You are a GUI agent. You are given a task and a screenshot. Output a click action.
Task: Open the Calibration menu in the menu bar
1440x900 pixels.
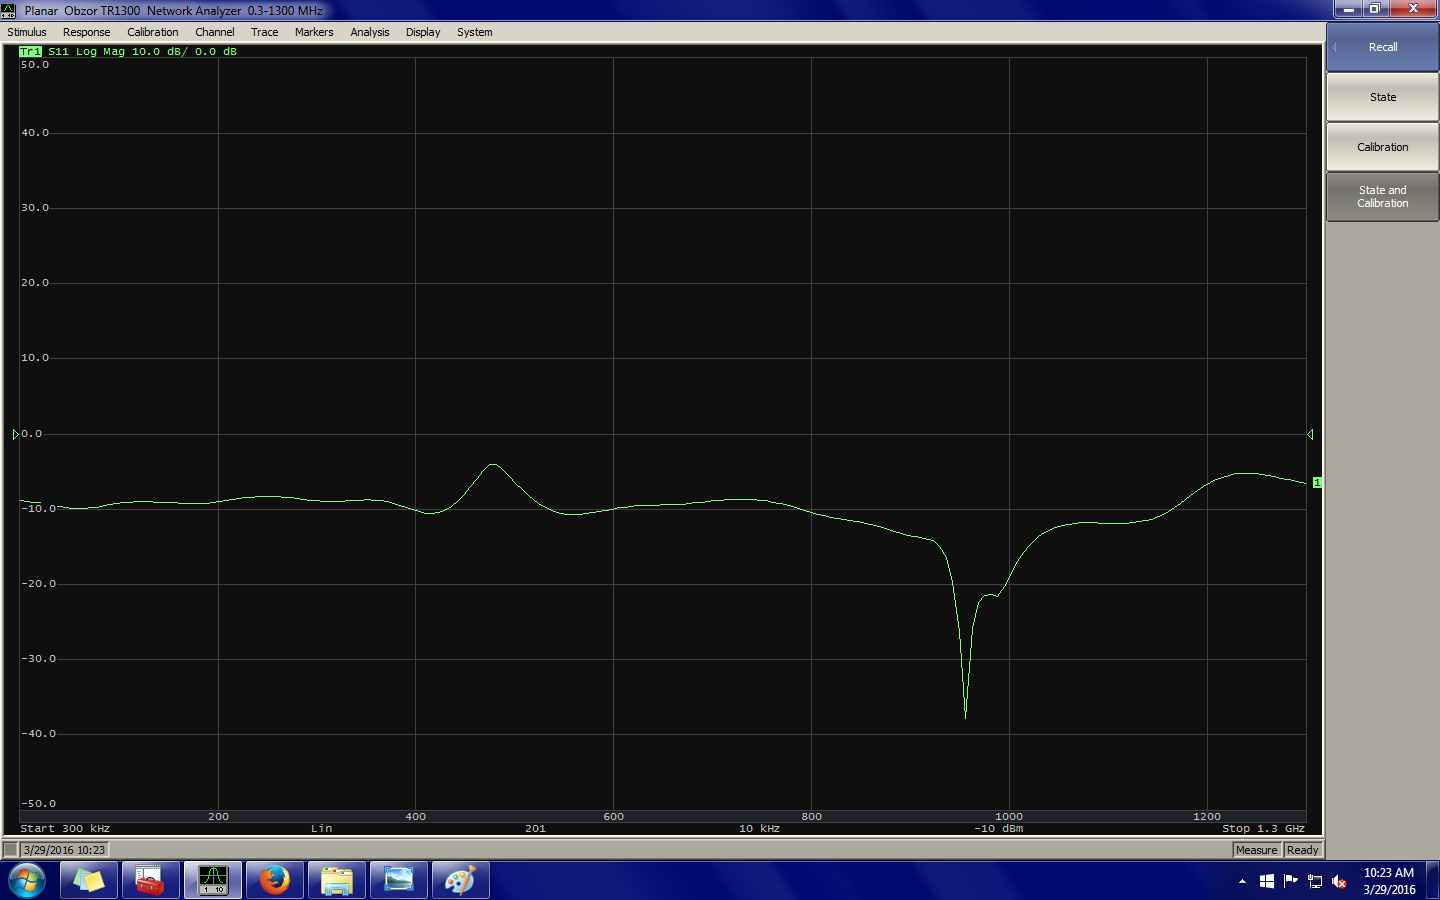(x=152, y=32)
